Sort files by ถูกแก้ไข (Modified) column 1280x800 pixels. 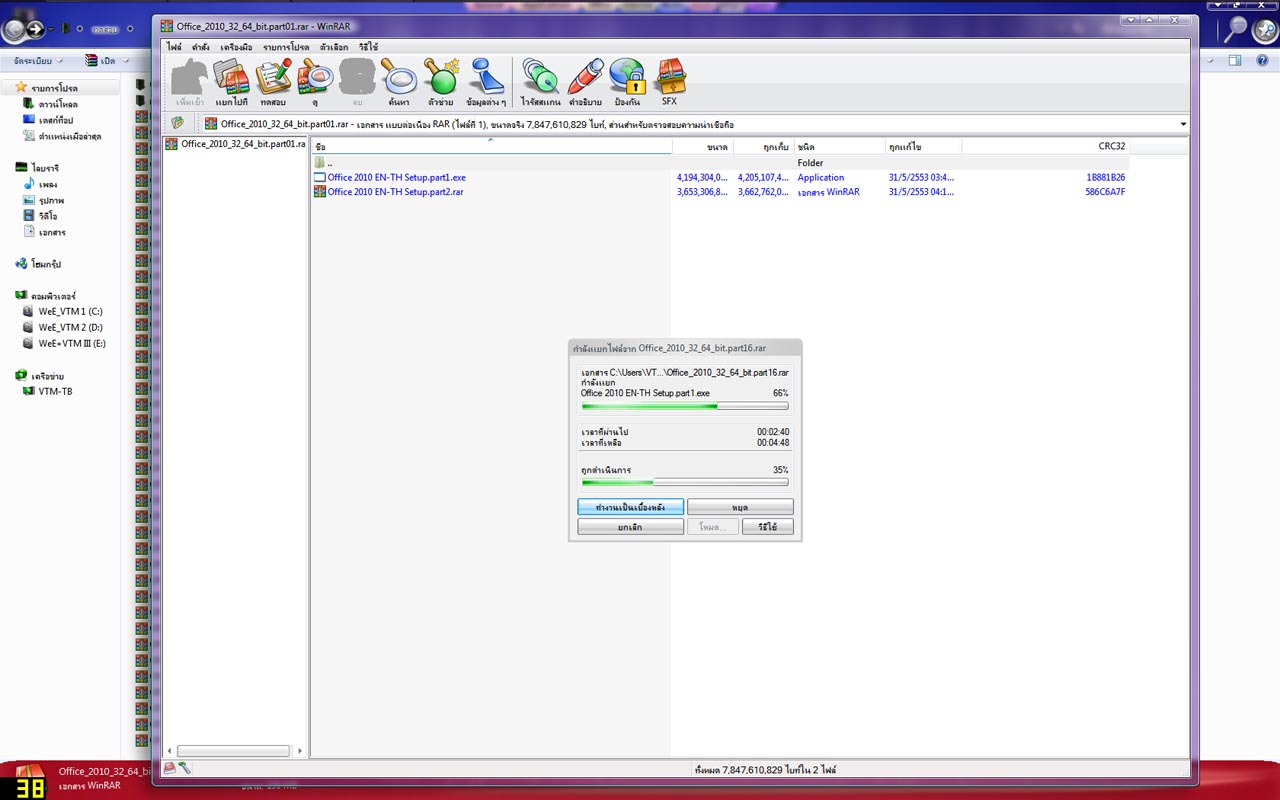point(923,147)
